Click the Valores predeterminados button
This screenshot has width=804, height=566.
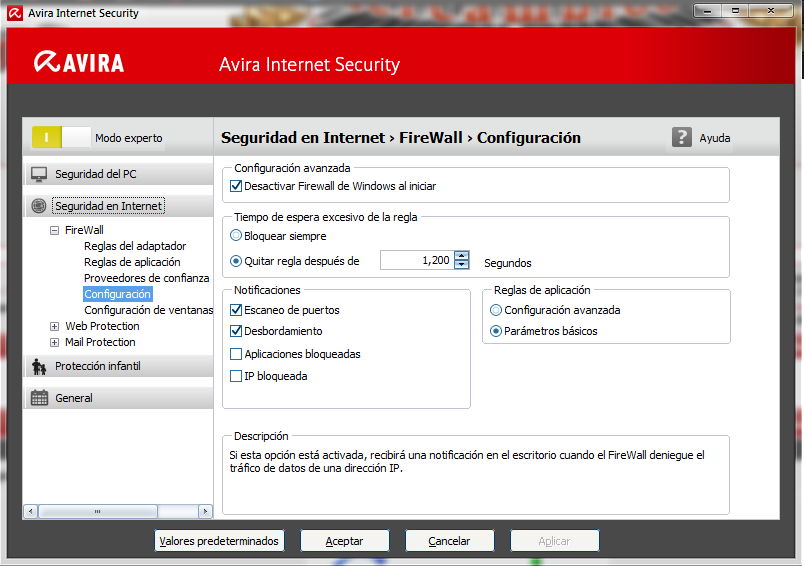pyautogui.click(x=219, y=541)
